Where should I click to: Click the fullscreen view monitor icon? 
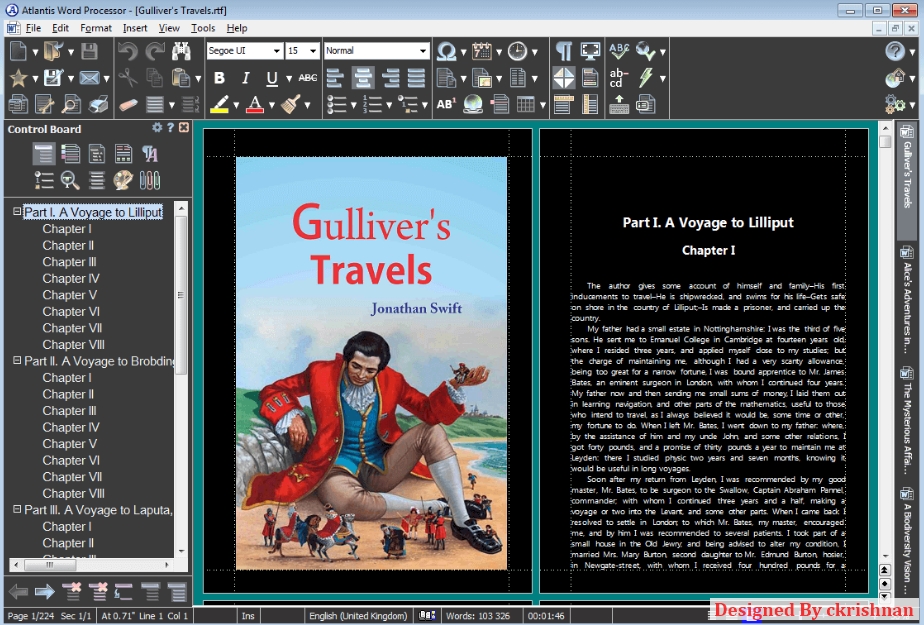click(590, 51)
